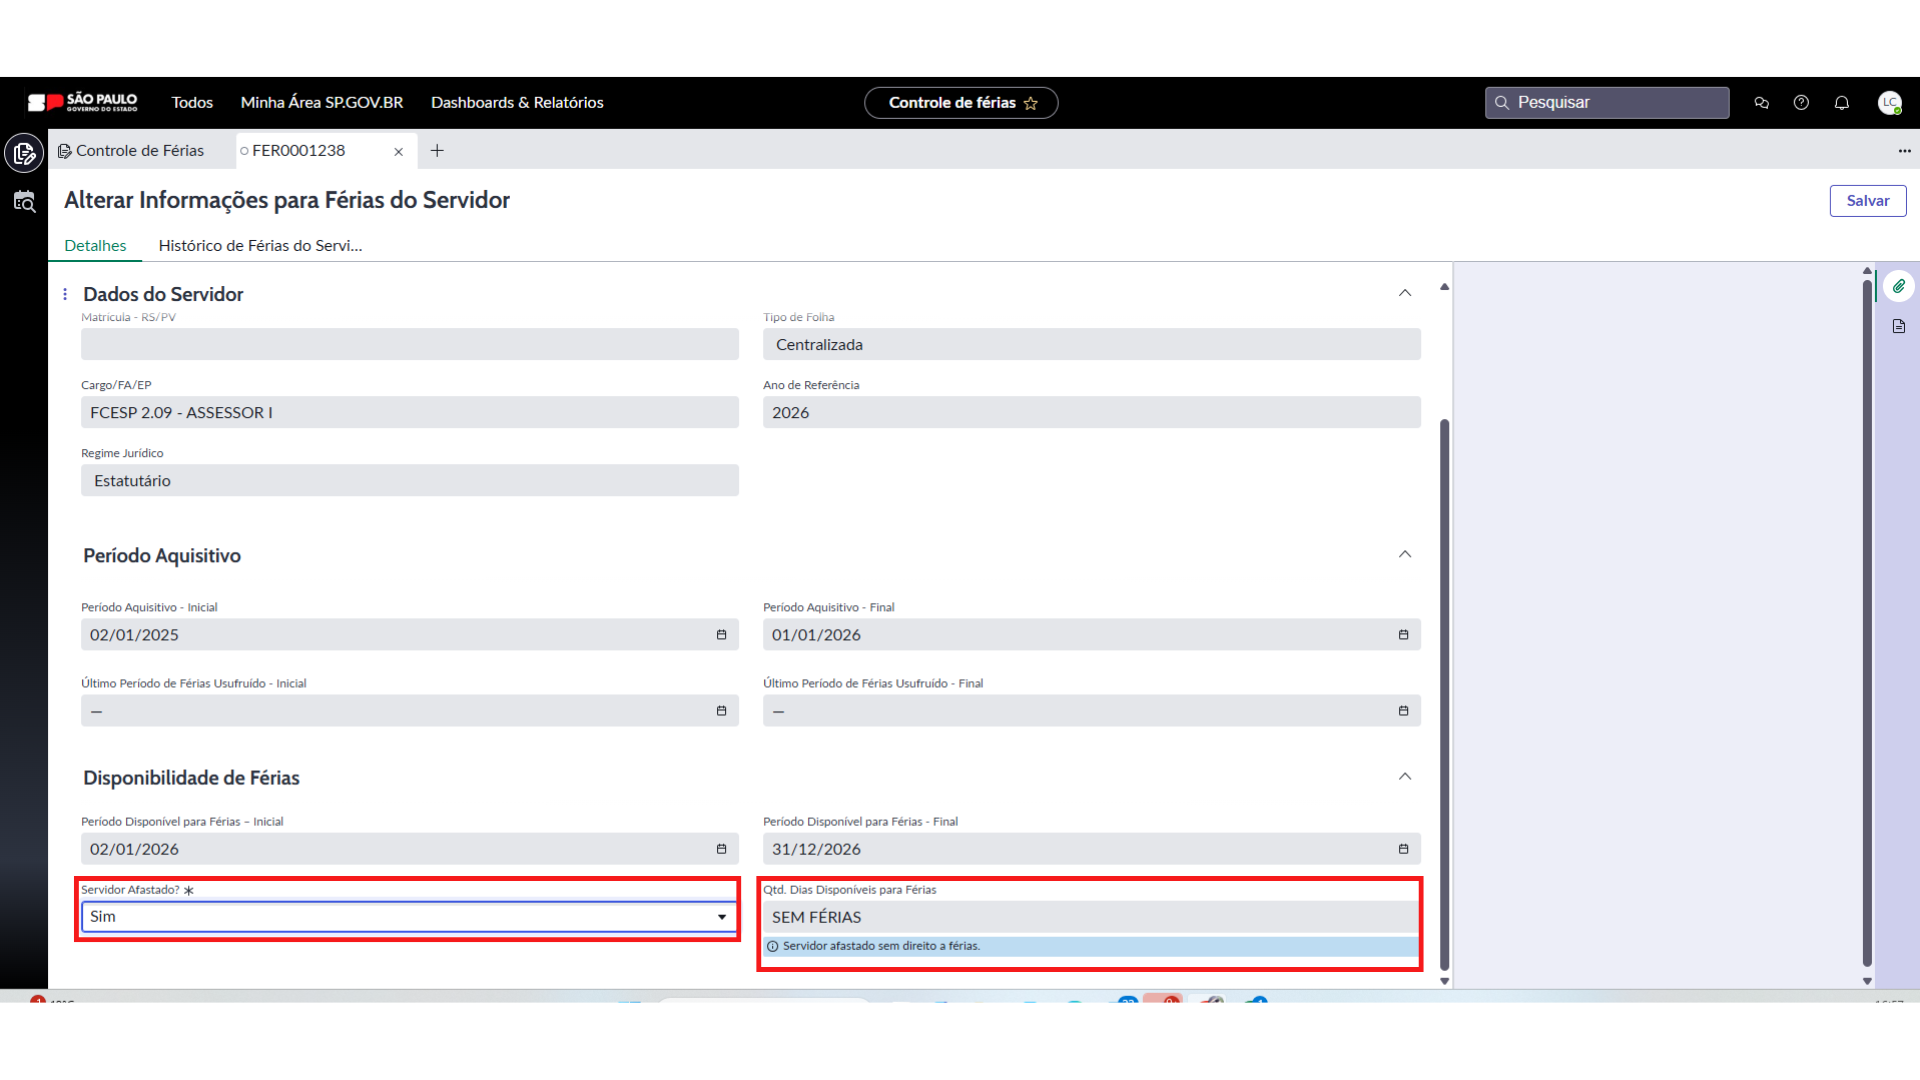Switch to Histórico de Férias do Servidor tab

point(260,246)
